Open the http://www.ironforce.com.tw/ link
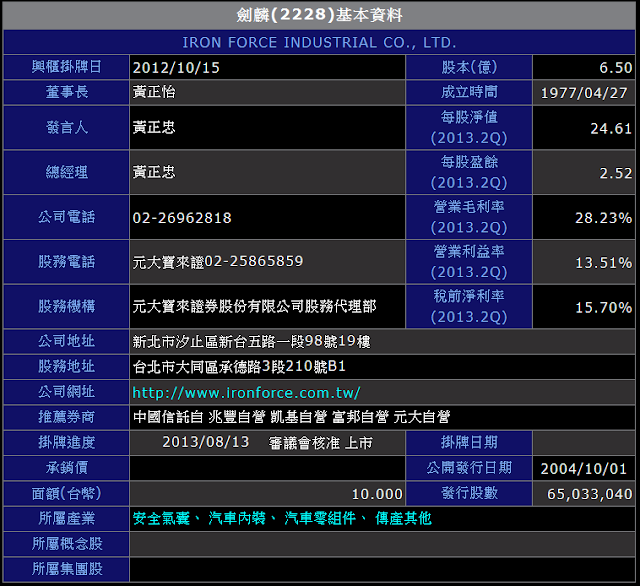 pos(246,393)
